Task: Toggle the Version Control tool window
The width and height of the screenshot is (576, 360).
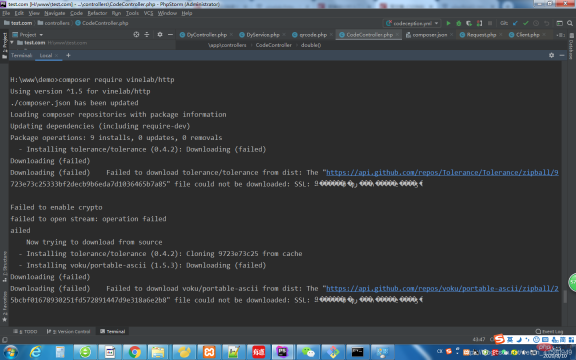Action: point(69,331)
